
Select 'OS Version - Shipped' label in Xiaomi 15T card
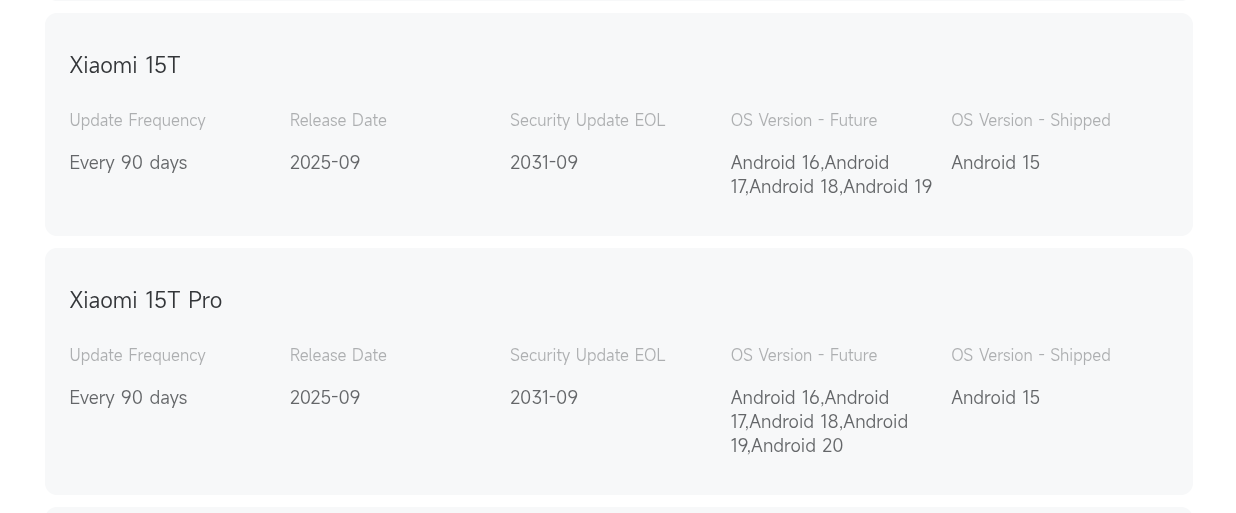pyautogui.click(x=1030, y=120)
